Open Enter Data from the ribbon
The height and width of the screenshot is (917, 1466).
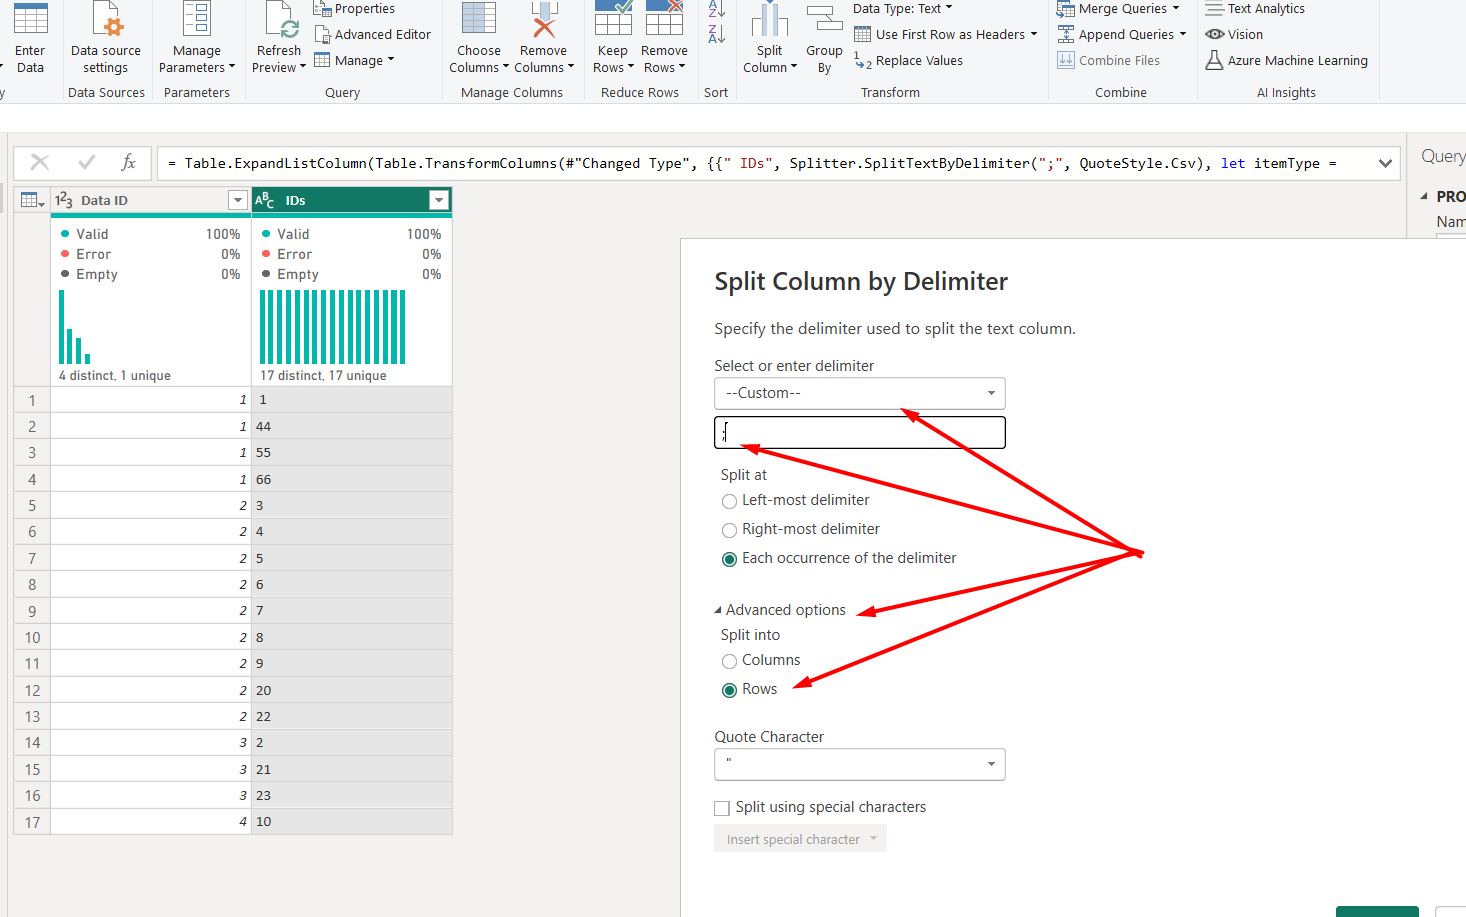click(30, 38)
